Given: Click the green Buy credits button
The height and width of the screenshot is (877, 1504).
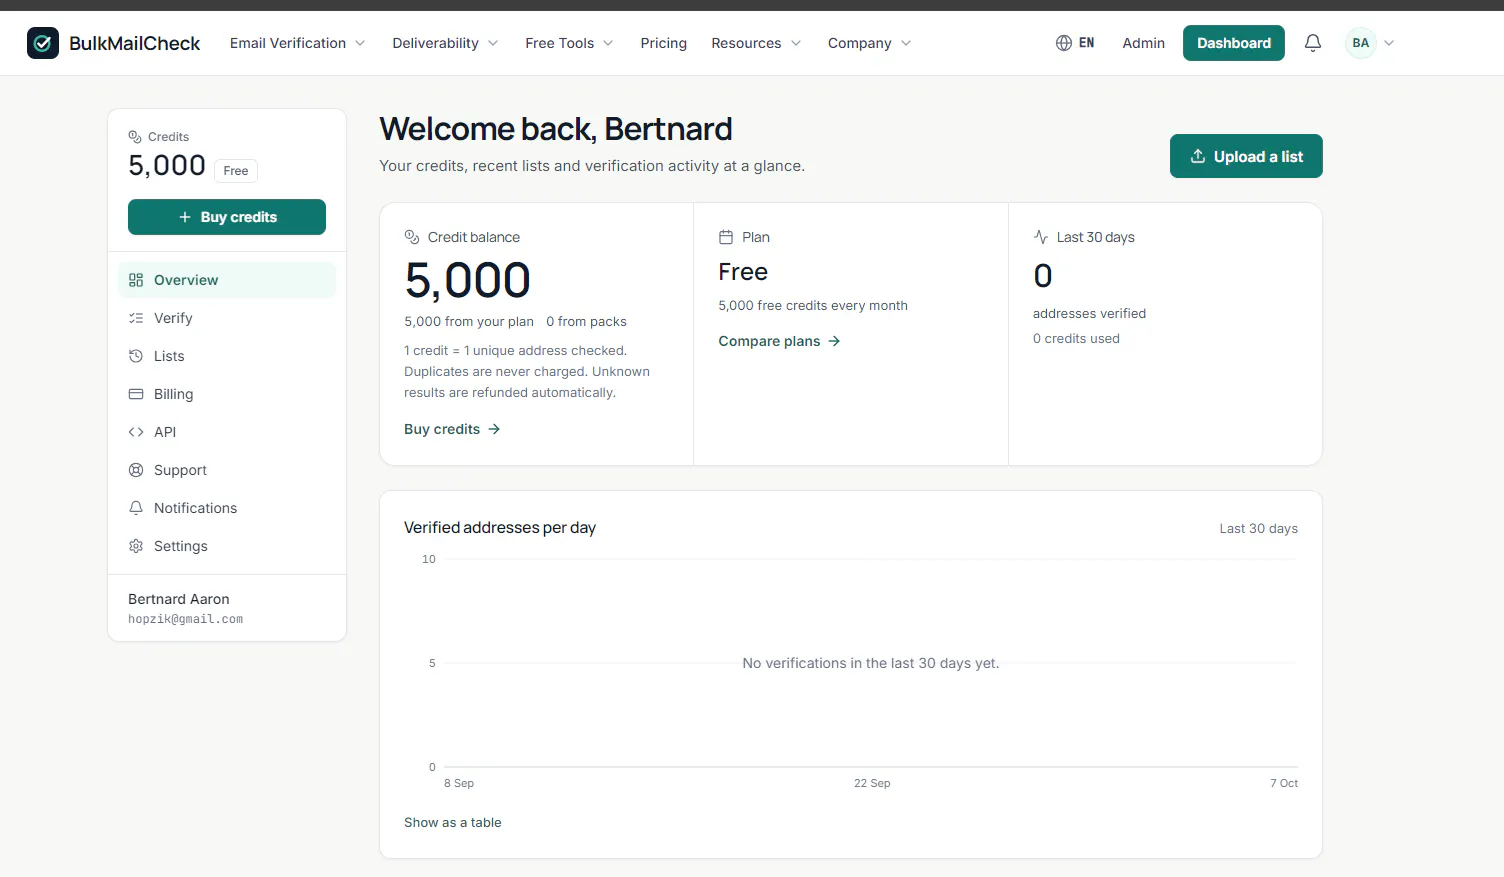Looking at the screenshot, I should [227, 217].
